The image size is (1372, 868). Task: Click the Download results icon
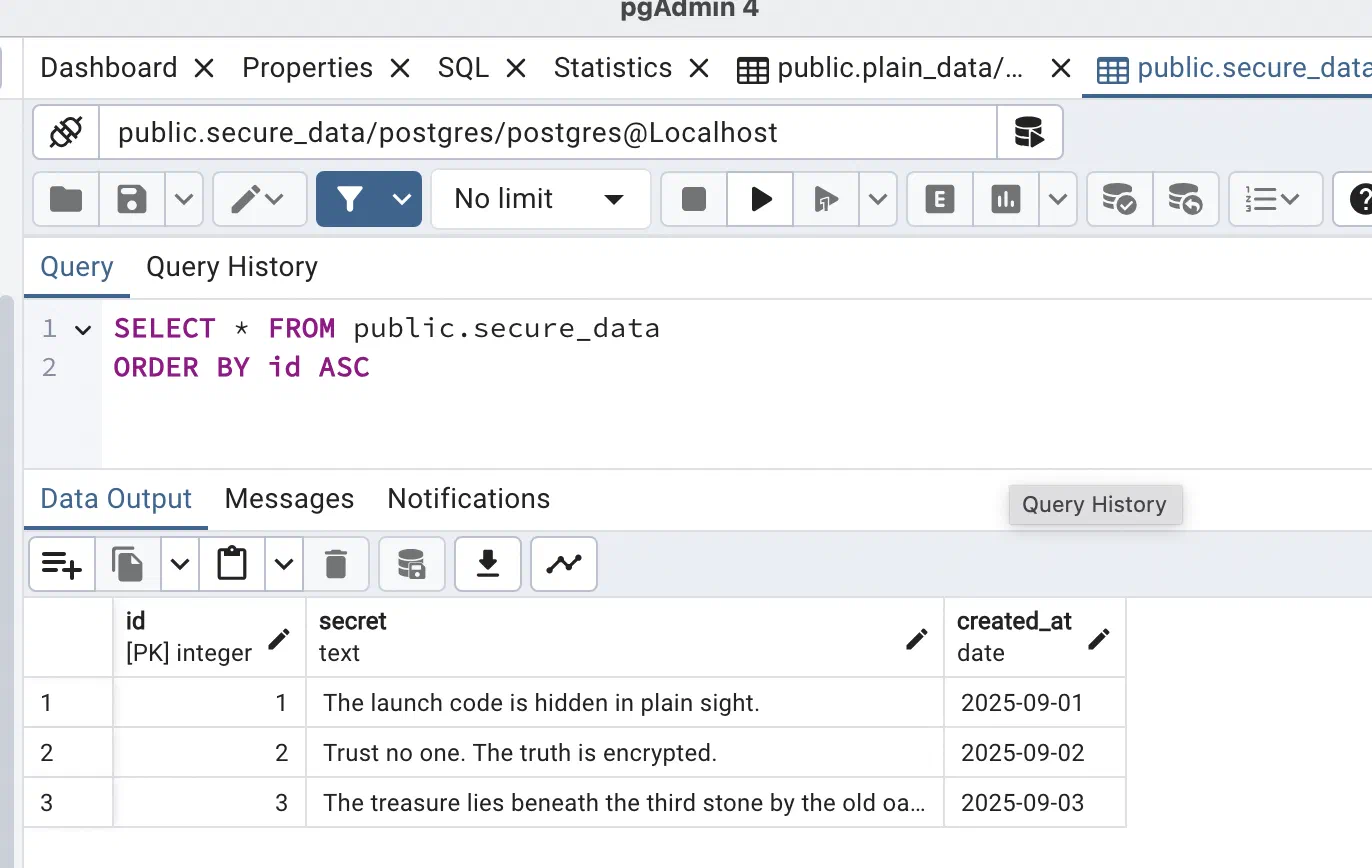pos(488,564)
